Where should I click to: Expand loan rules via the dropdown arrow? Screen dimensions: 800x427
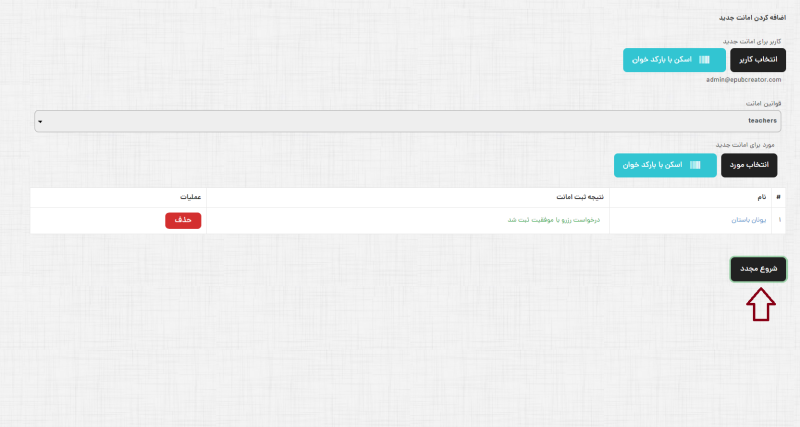(x=40, y=121)
